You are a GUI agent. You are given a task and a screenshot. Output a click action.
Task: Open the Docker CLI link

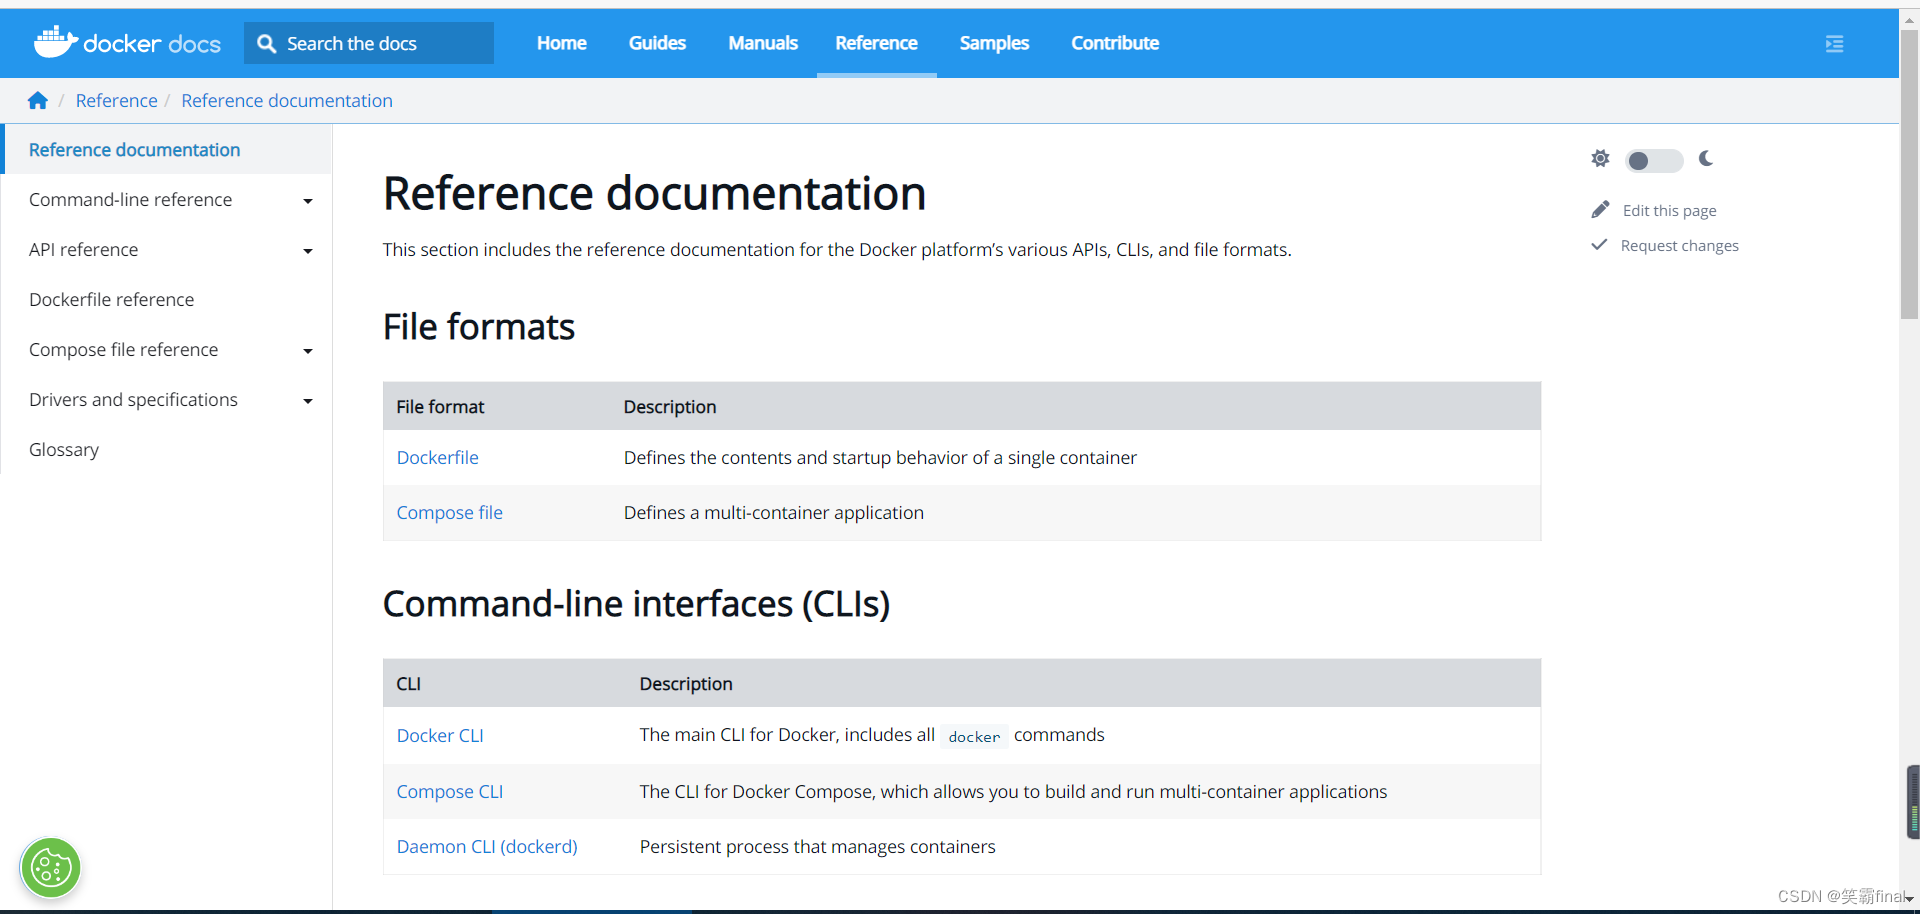[440, 735]
